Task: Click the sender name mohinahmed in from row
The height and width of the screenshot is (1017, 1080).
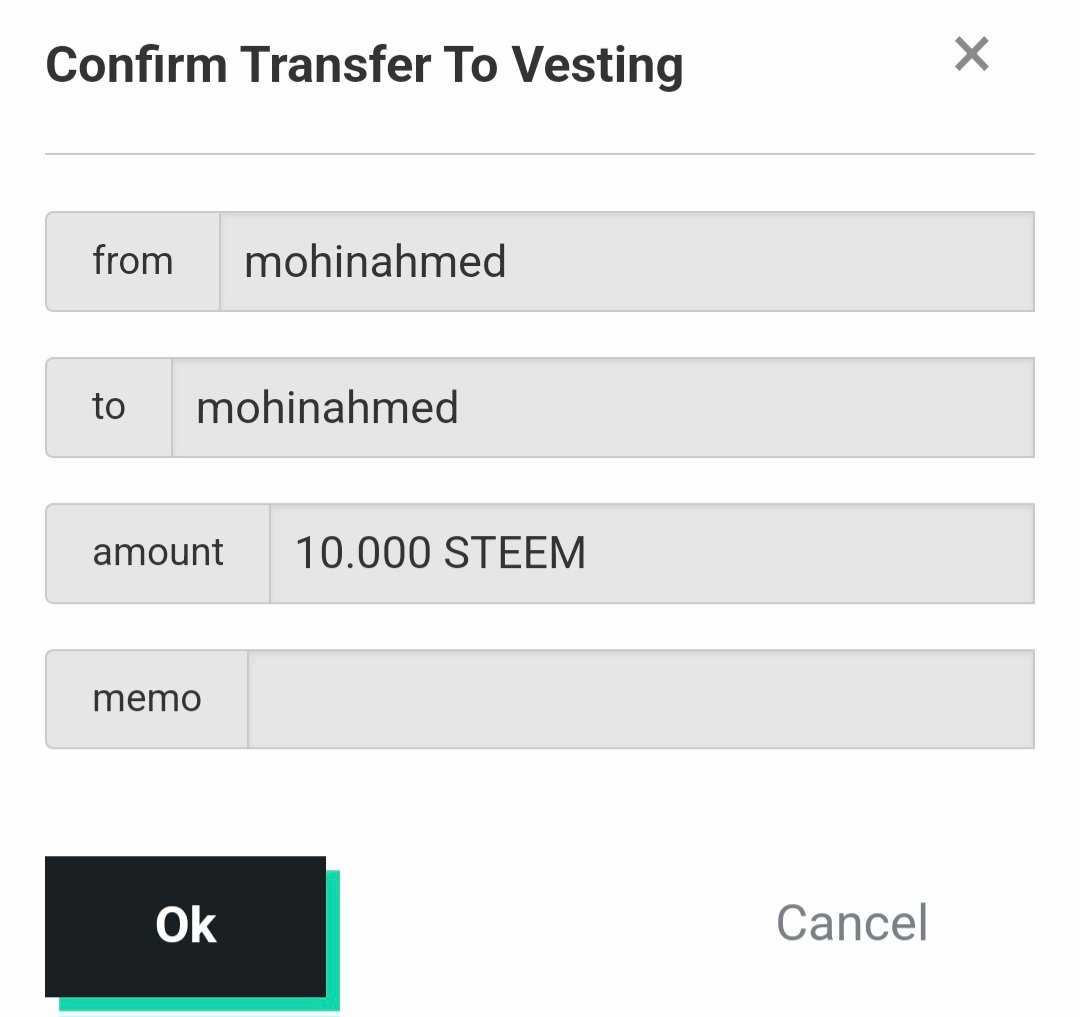Action: pos(375,262)
